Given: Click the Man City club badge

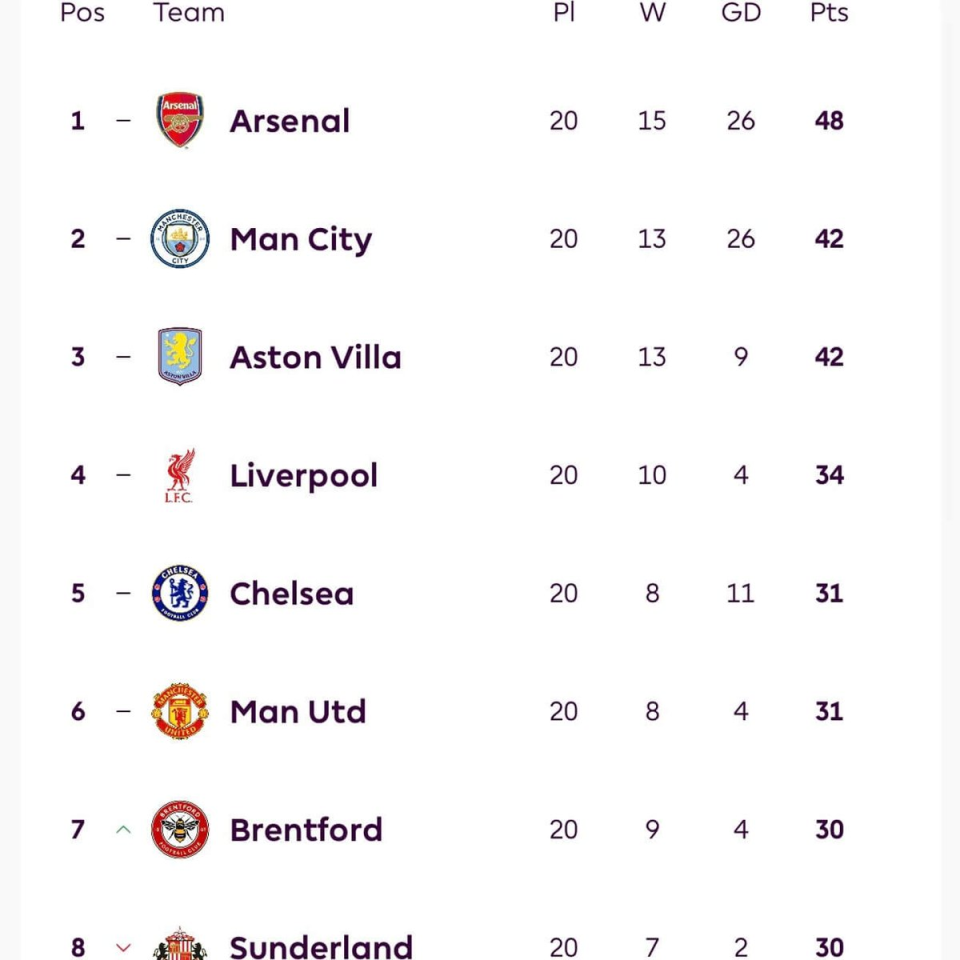Looking at the screenshot, I should (180, 239).
